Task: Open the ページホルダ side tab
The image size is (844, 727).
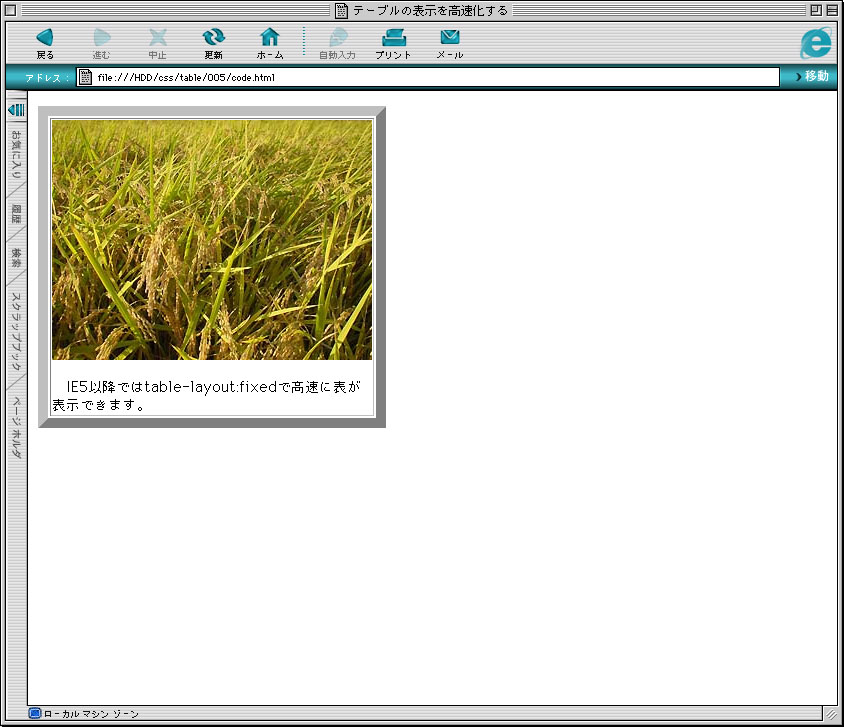Action: [17, 428]
